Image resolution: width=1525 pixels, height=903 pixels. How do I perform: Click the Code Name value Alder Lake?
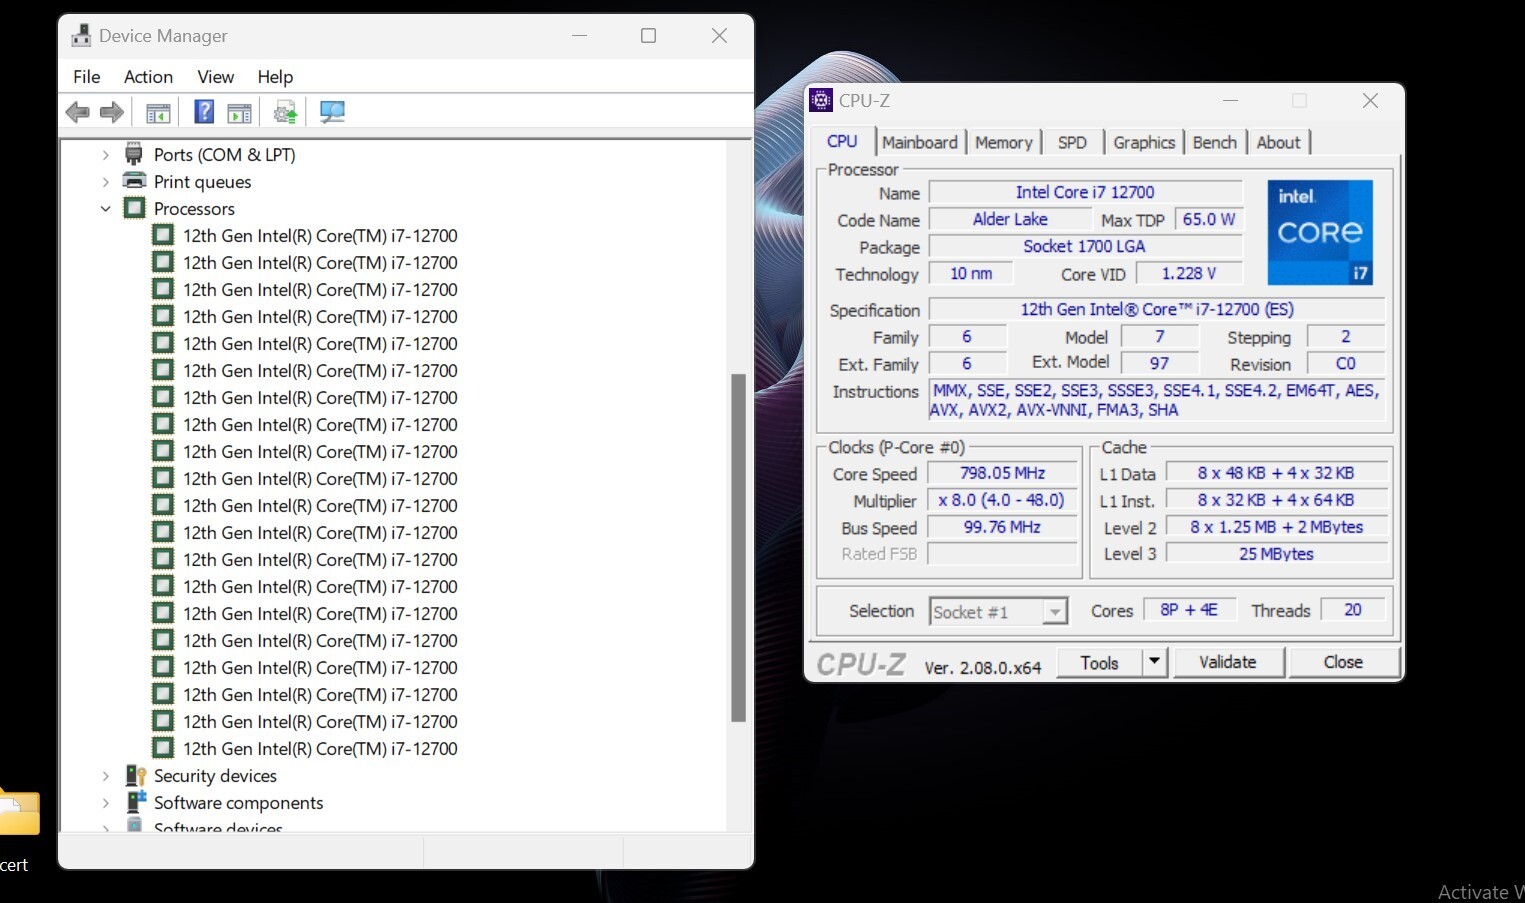click(1010, 219)
